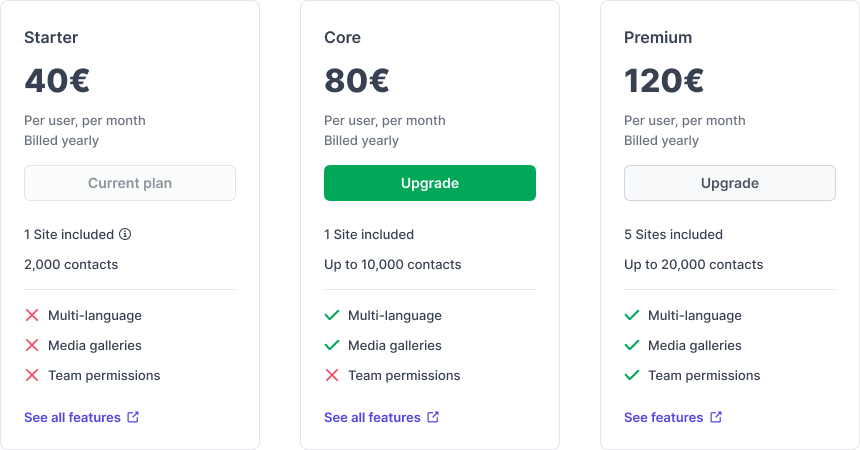
Task: Click green check beside Premium Team permissions
Action: tap(632, 375)
